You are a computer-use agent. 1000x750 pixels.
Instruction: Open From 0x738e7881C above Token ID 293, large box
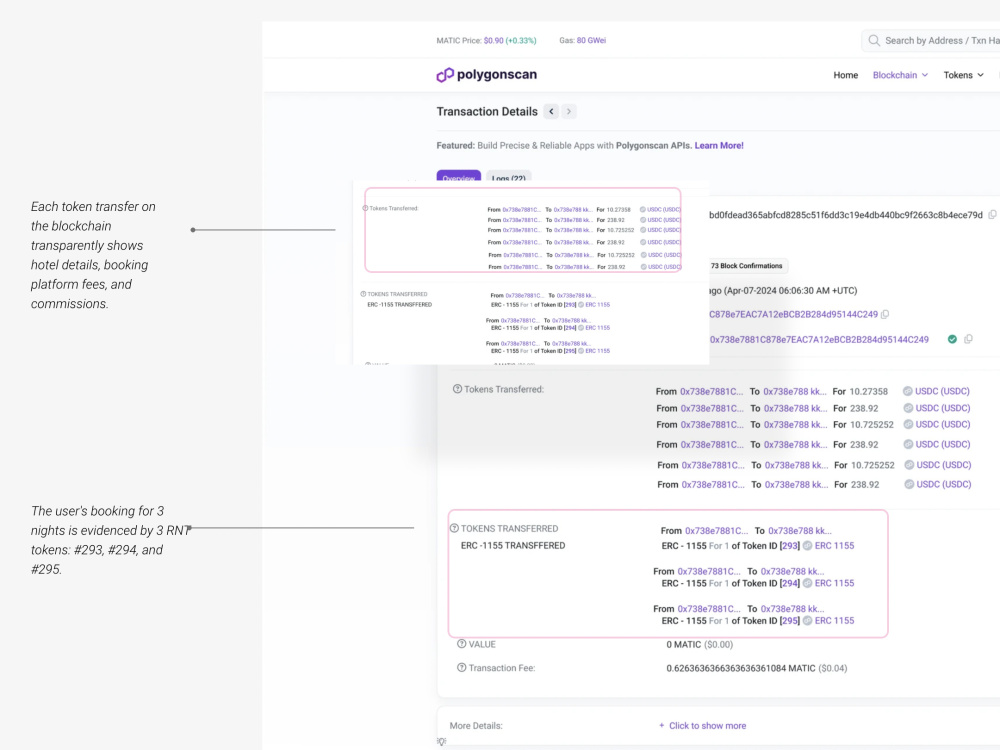(716, 531)
